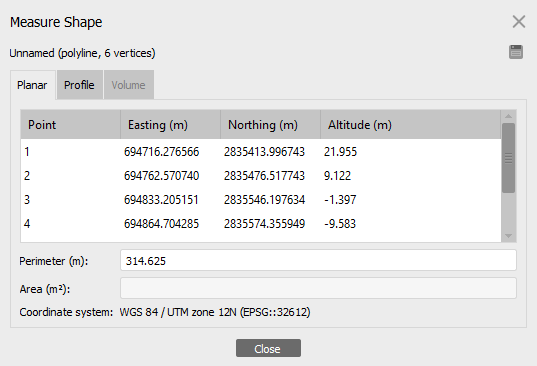The width and height of the screenshot is (537, 366).
Task: Click easting value 694716.276566
Action: pyautogui.click(x=161, y=152)
